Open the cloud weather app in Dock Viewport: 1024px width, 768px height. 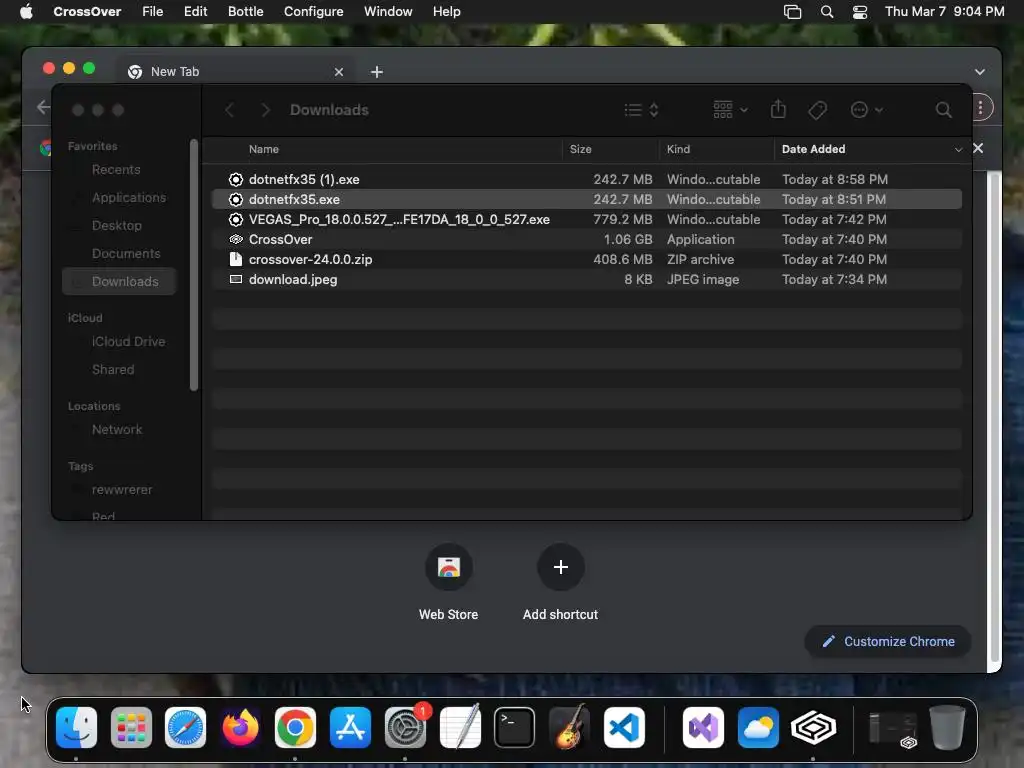(758, 727)
